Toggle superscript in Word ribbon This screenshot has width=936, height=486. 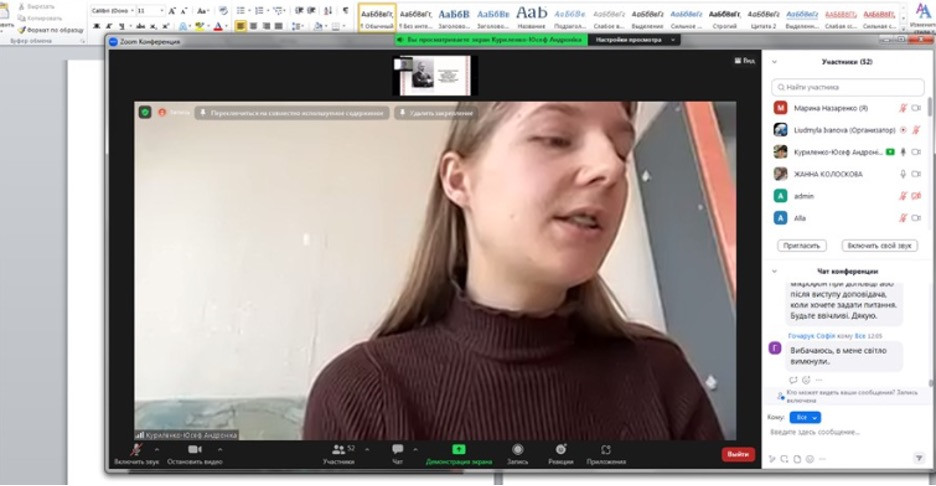pyautogui.click(x=166, y=26)
